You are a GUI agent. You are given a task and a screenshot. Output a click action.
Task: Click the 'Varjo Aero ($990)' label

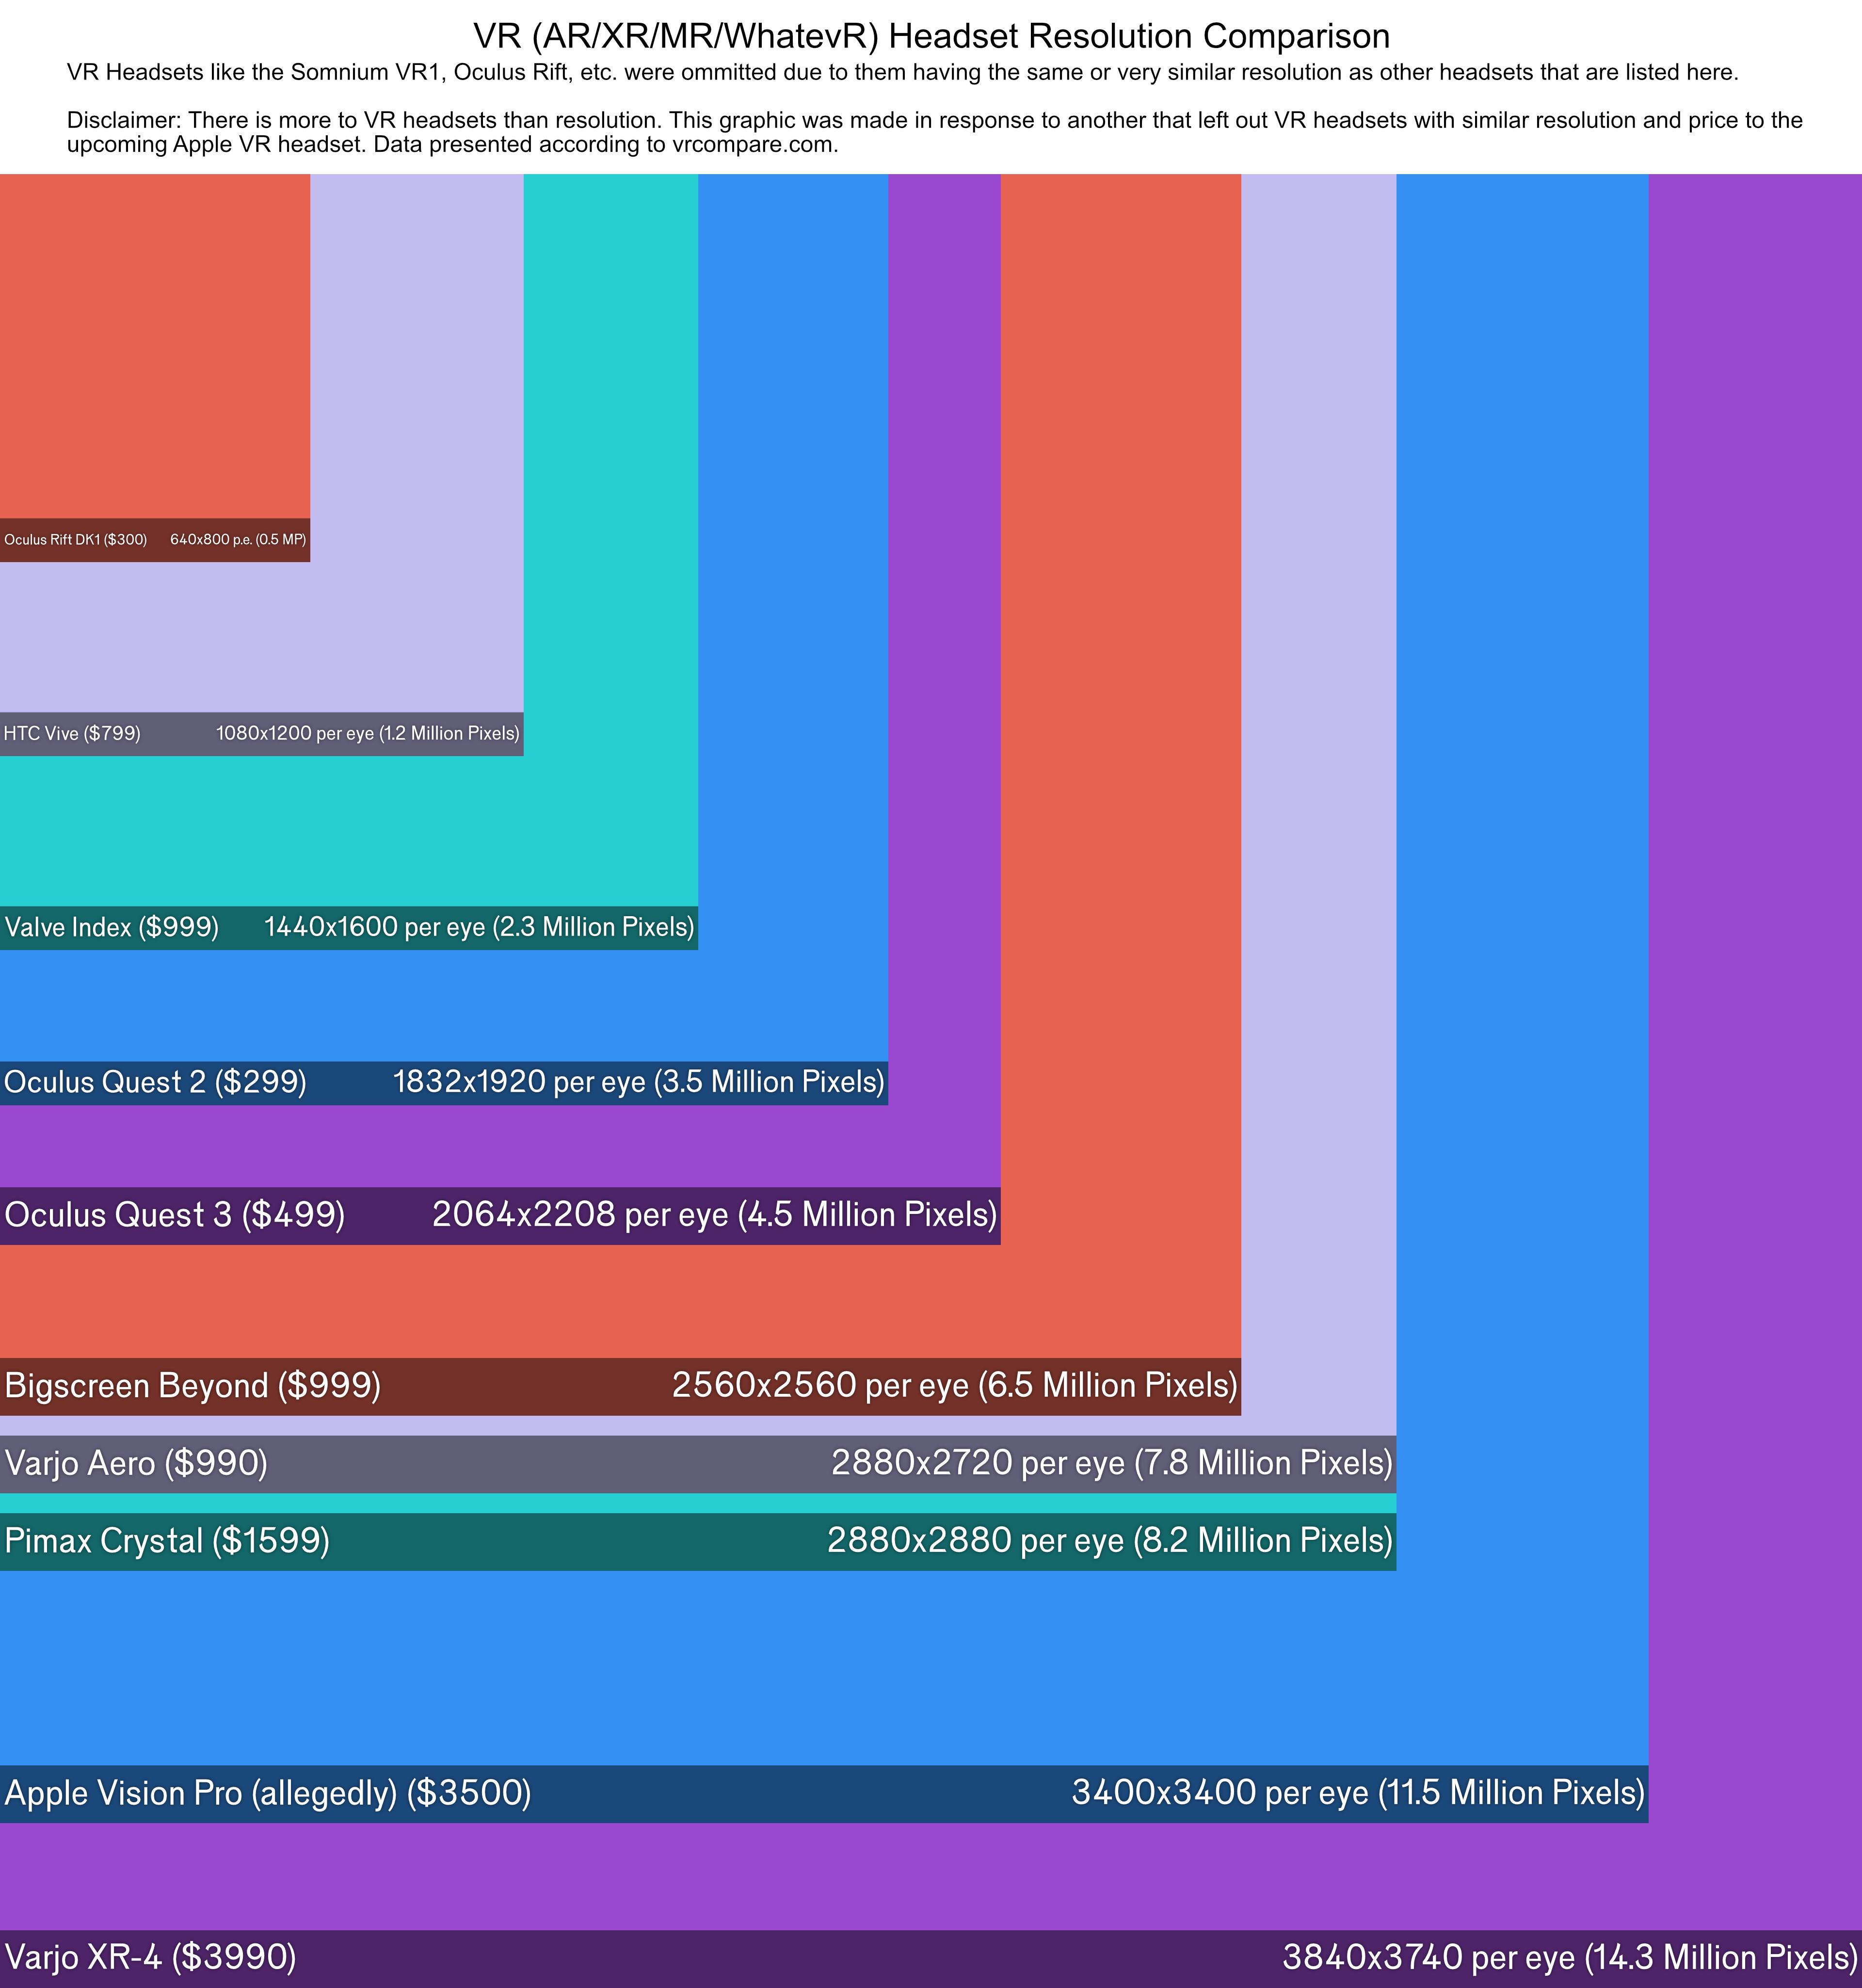(136, 1465)
